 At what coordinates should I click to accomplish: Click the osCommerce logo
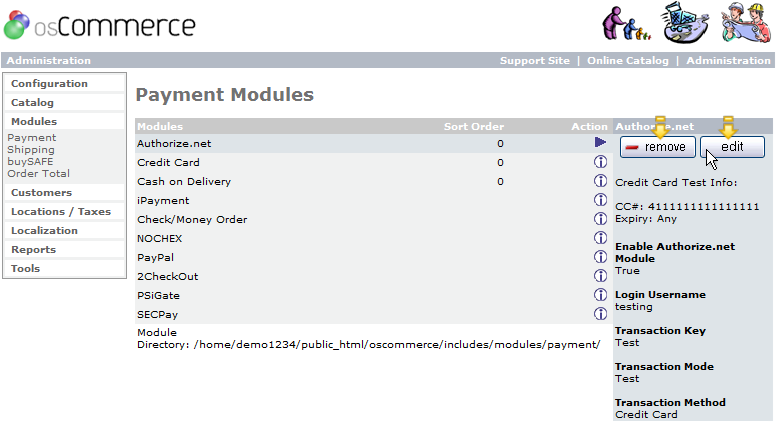pos(100,25)
